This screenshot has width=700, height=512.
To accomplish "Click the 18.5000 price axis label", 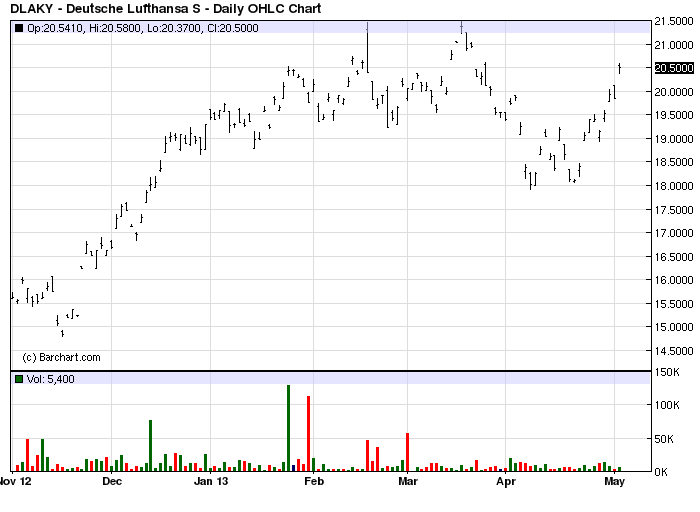I will (x=674, y=162).
